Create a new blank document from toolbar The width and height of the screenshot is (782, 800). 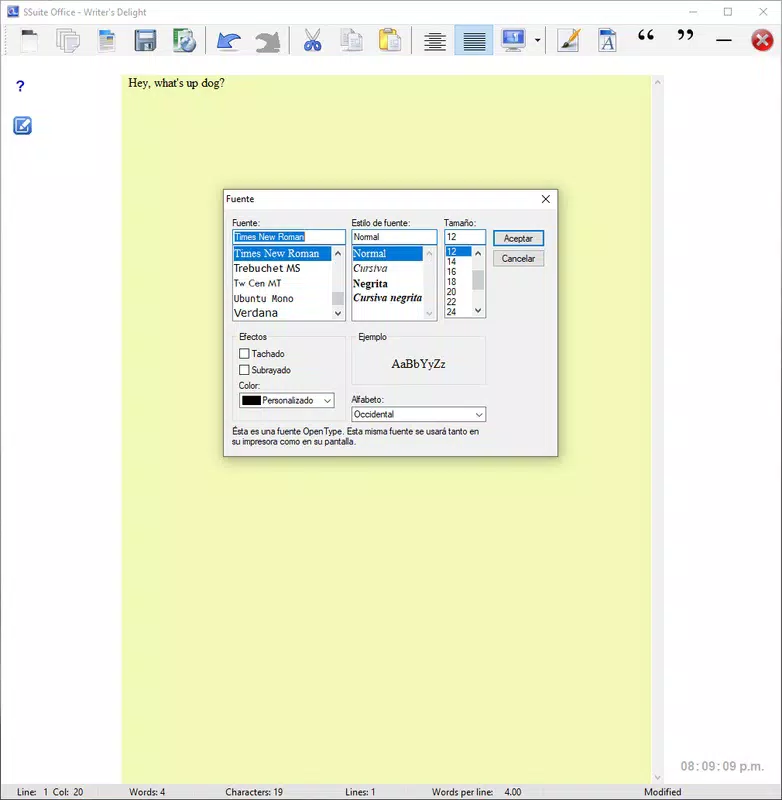(x=29, y=40)
